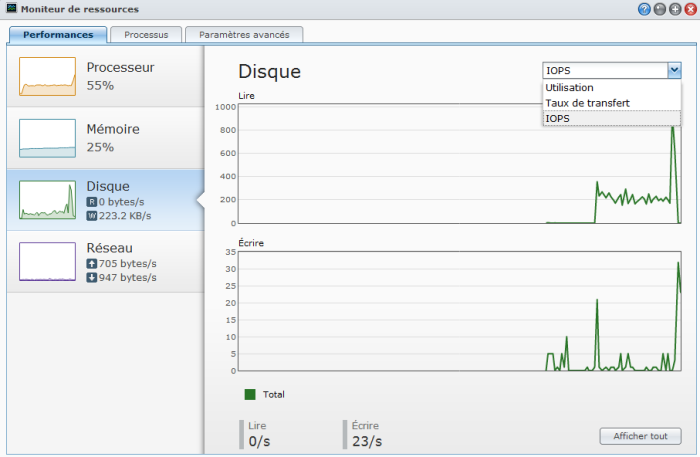Pick IOPS in the dropdown list
This screenshot has width=700, height=457.
pyautogui.click(x=558, y=118)
